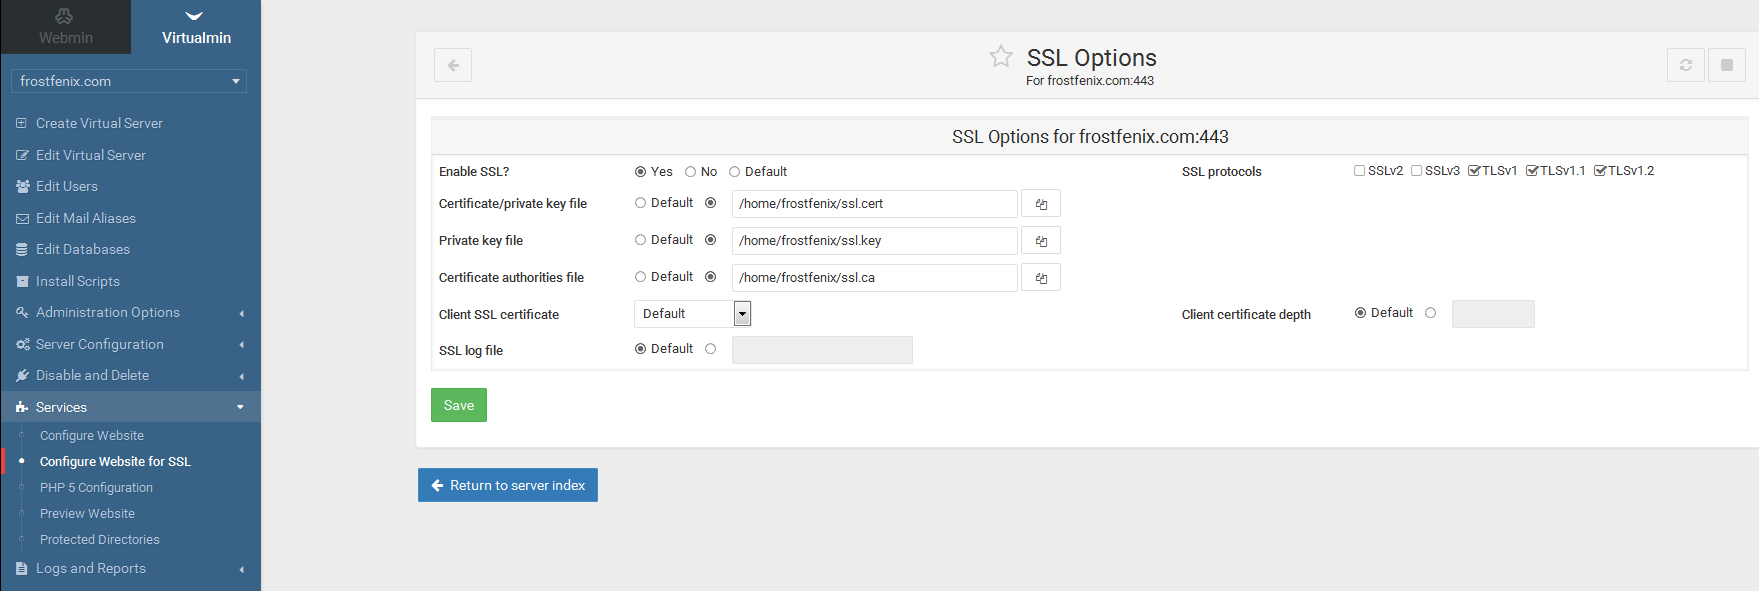1759x591 pixels.
Task: Open the frostfenix.com domain selector
Action: (129, 81)
